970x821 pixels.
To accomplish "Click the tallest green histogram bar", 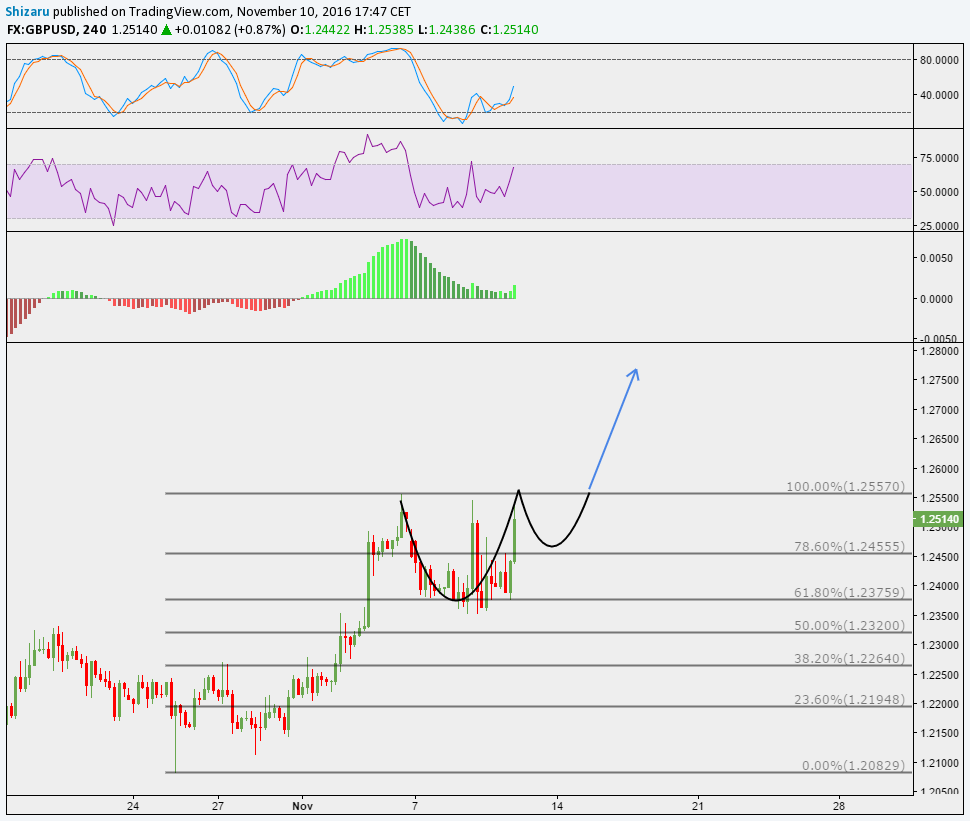I will tap(404, 269).
